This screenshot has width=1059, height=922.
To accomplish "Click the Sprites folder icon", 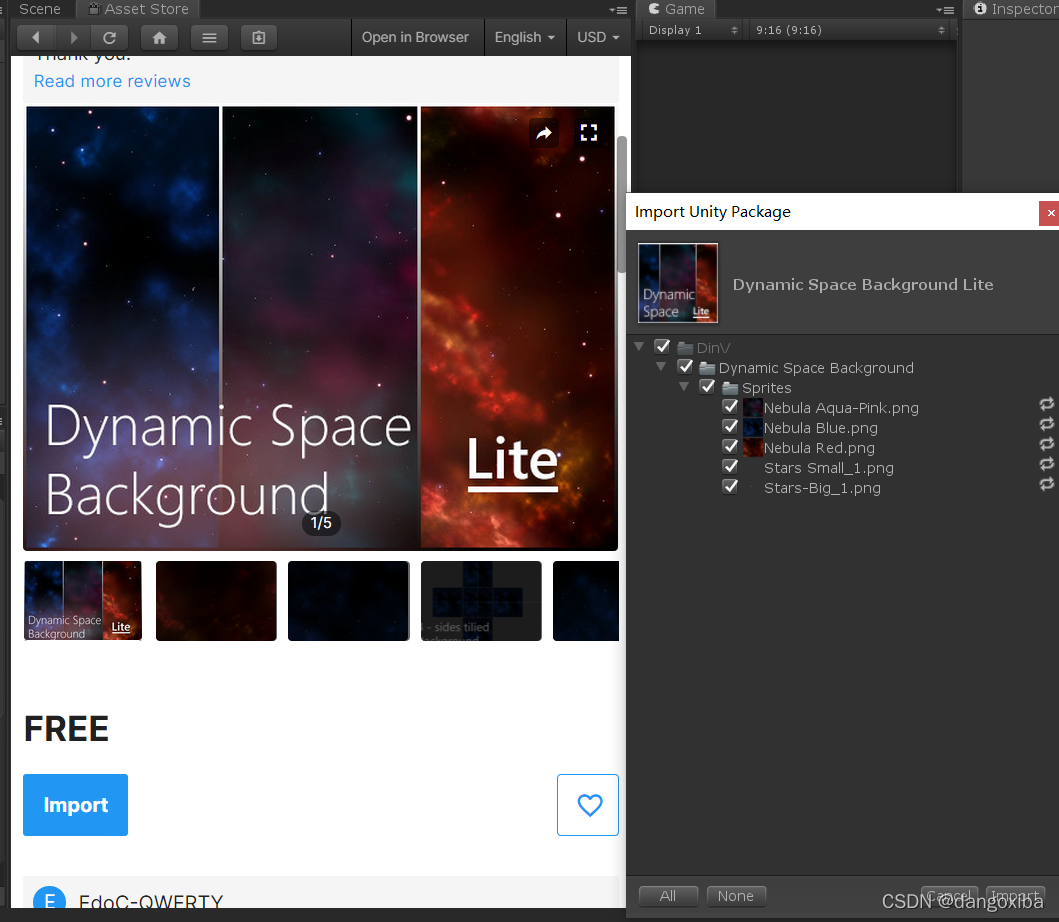I will [x=729, y=388].
